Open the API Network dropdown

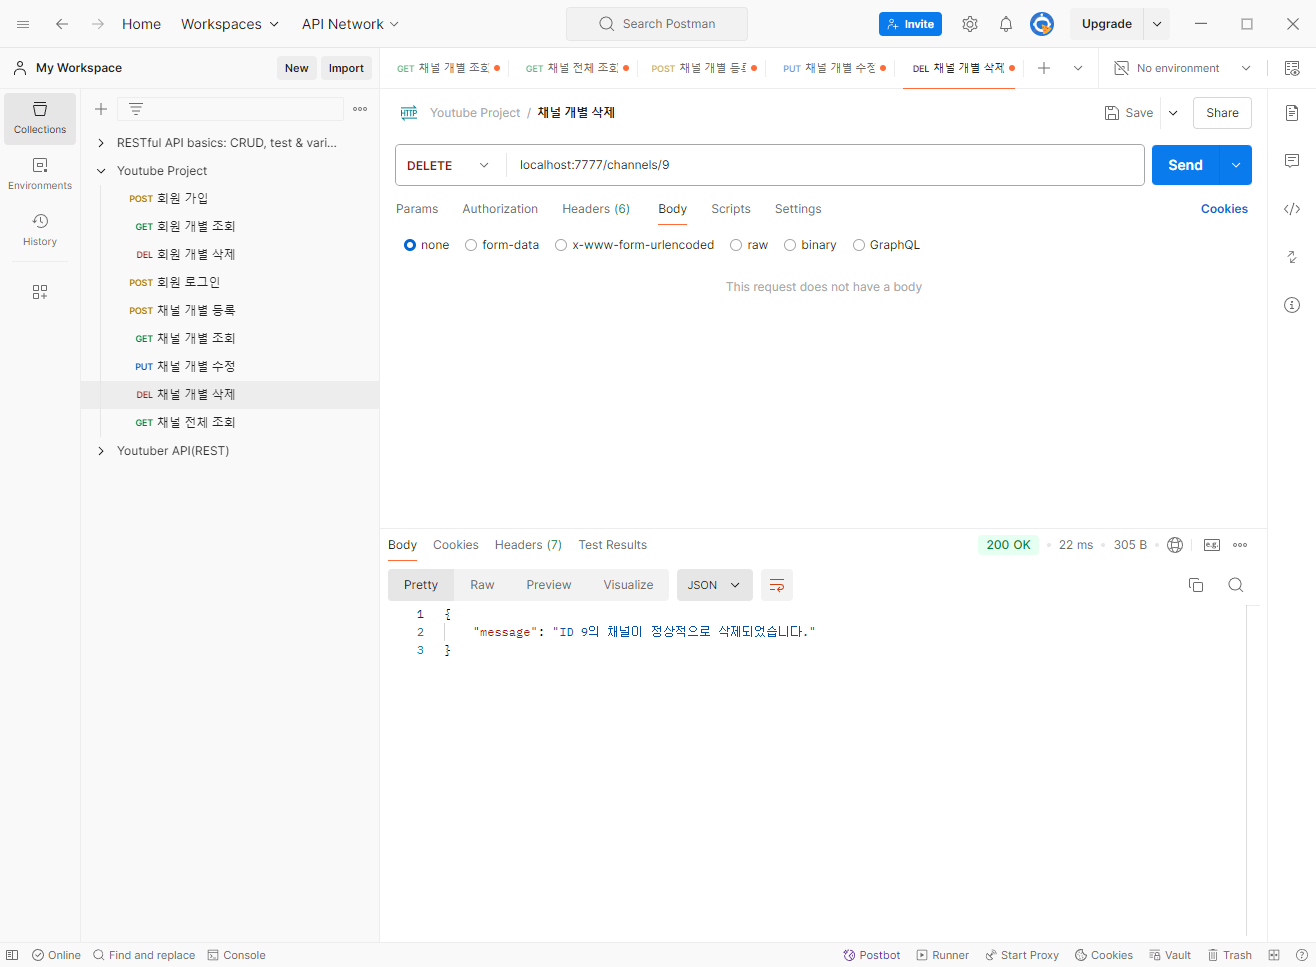(351, 24)
